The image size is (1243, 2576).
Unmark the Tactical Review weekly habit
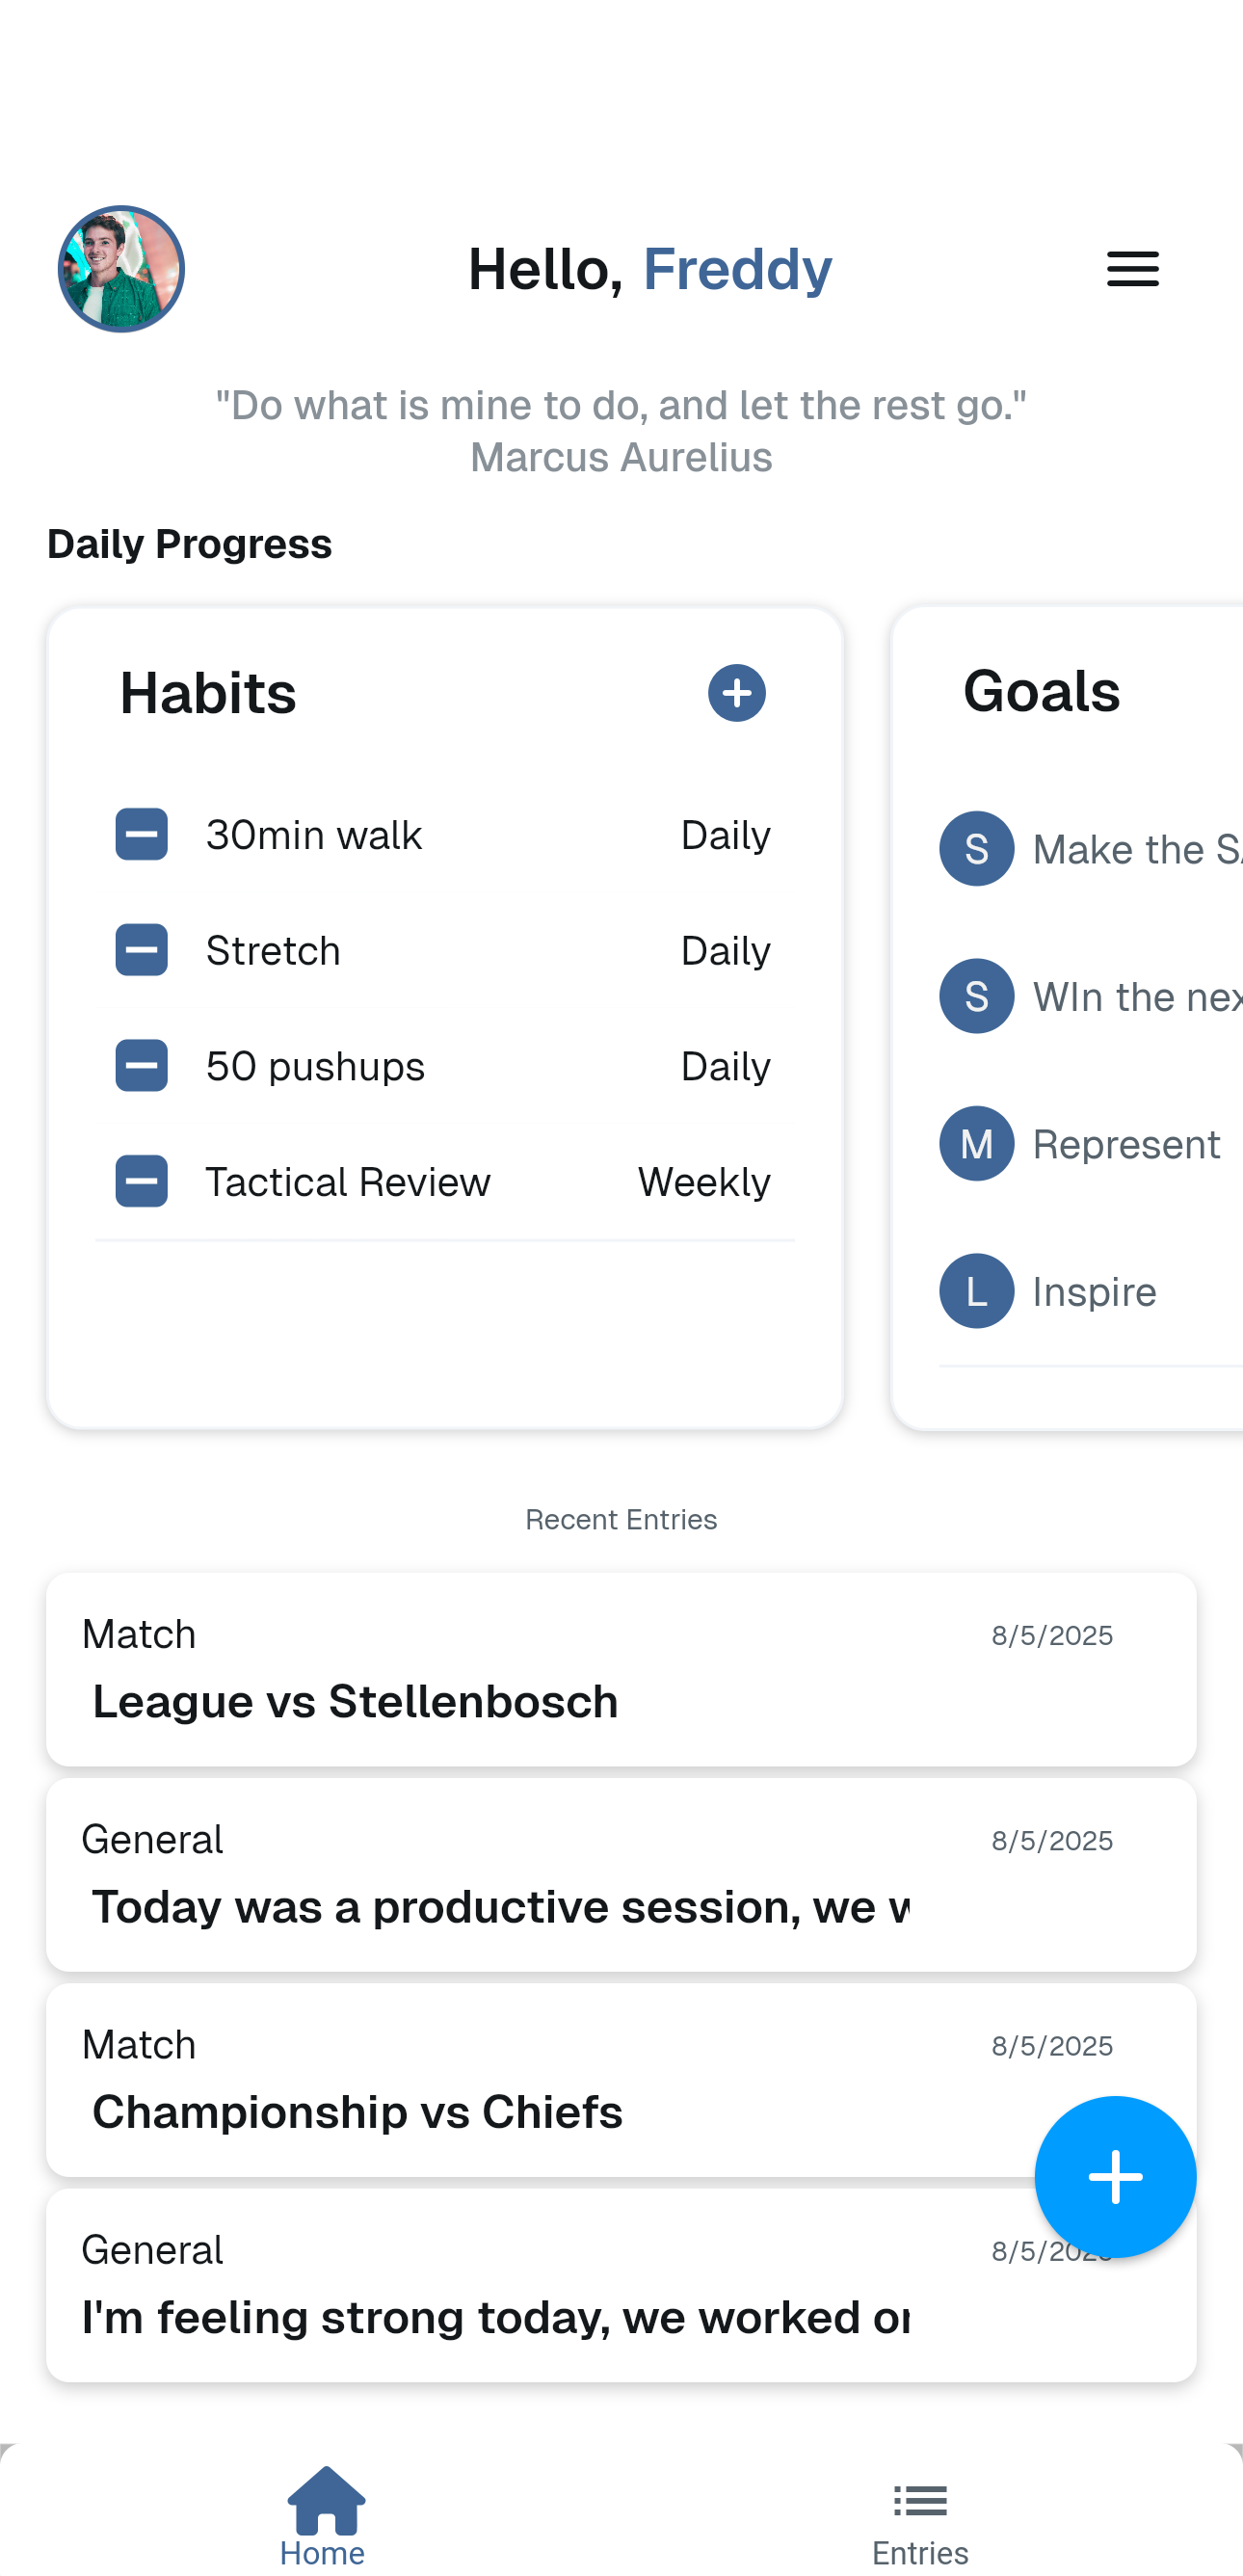tap(141, 1181)
